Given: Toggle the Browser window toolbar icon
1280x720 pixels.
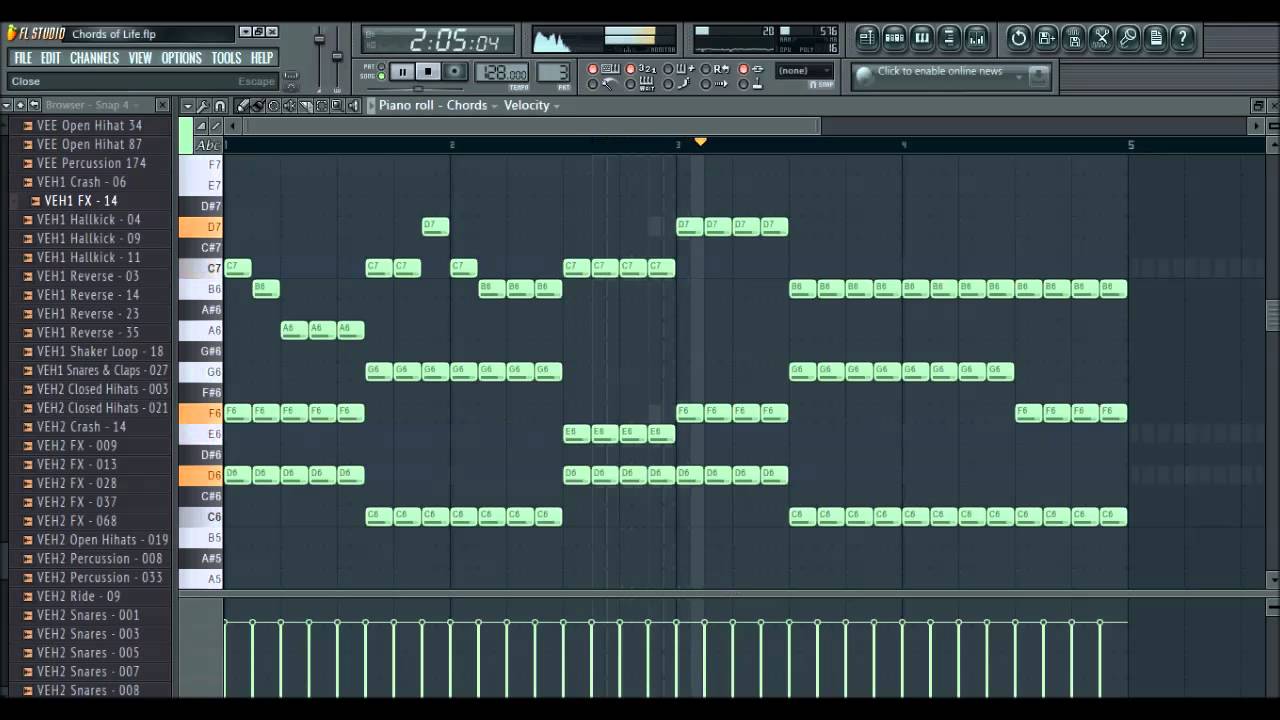Looking at the screenshot, I should pos(949,38).
